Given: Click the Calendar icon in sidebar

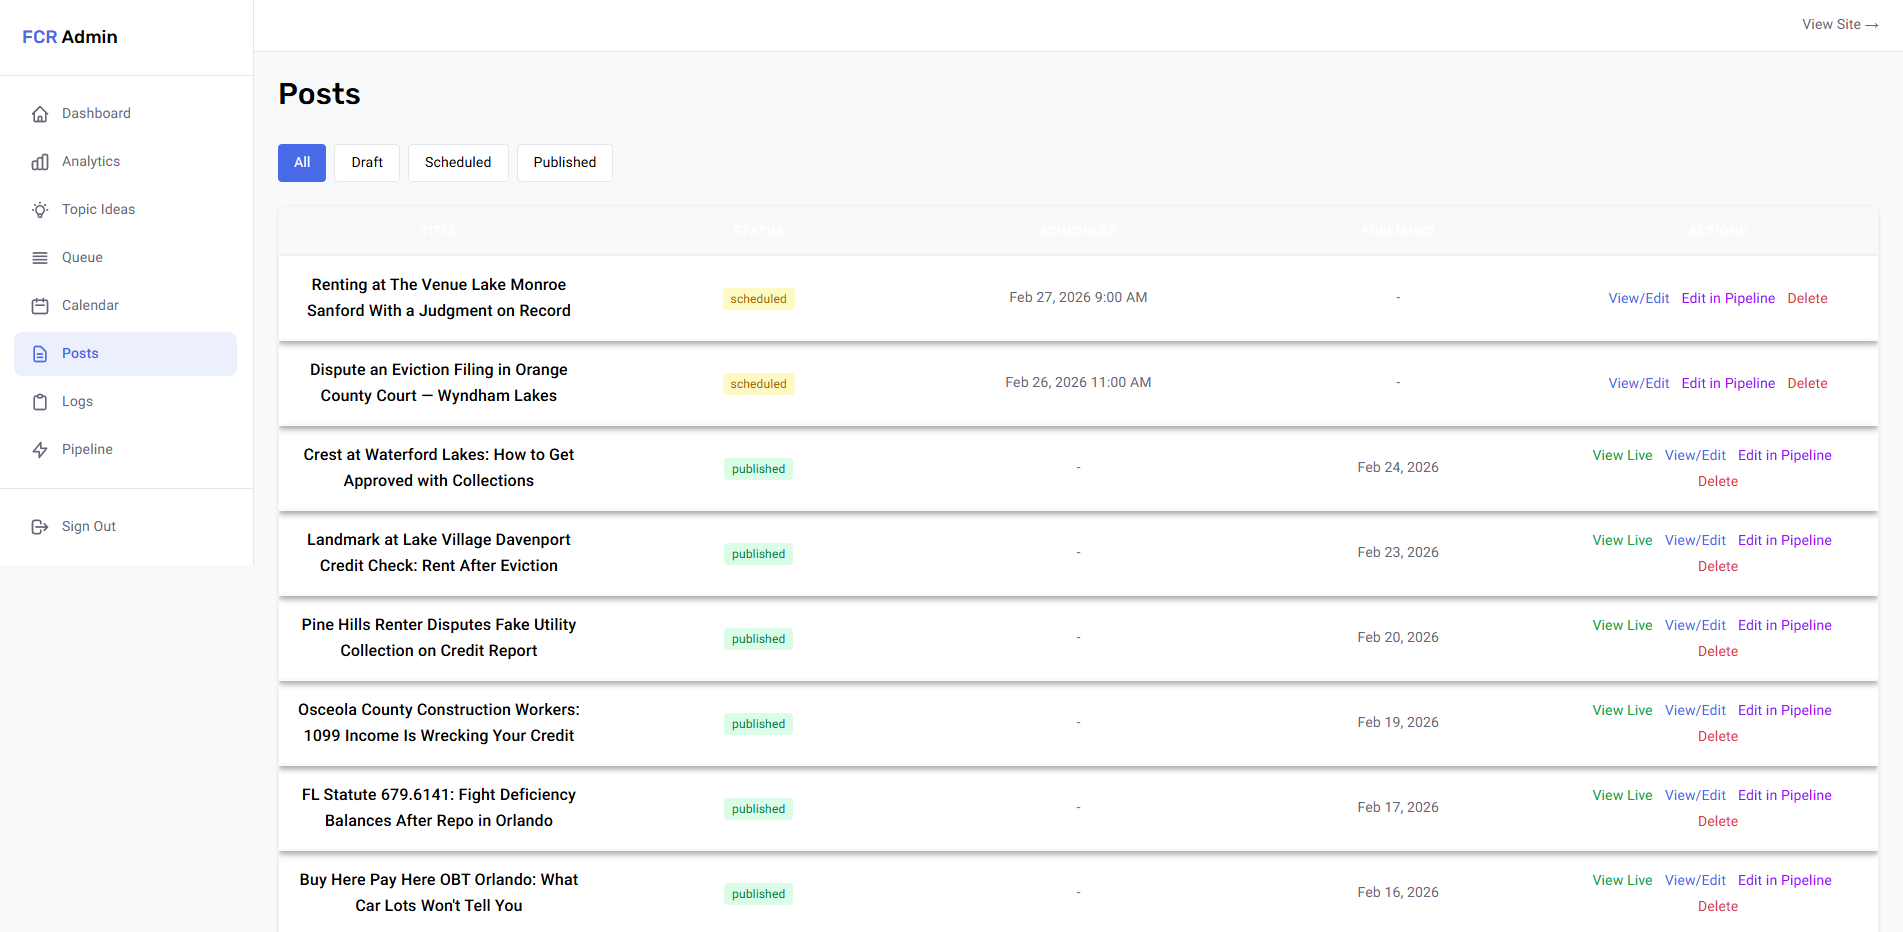Looking at the screenshot, I should [x=40, y=306].
